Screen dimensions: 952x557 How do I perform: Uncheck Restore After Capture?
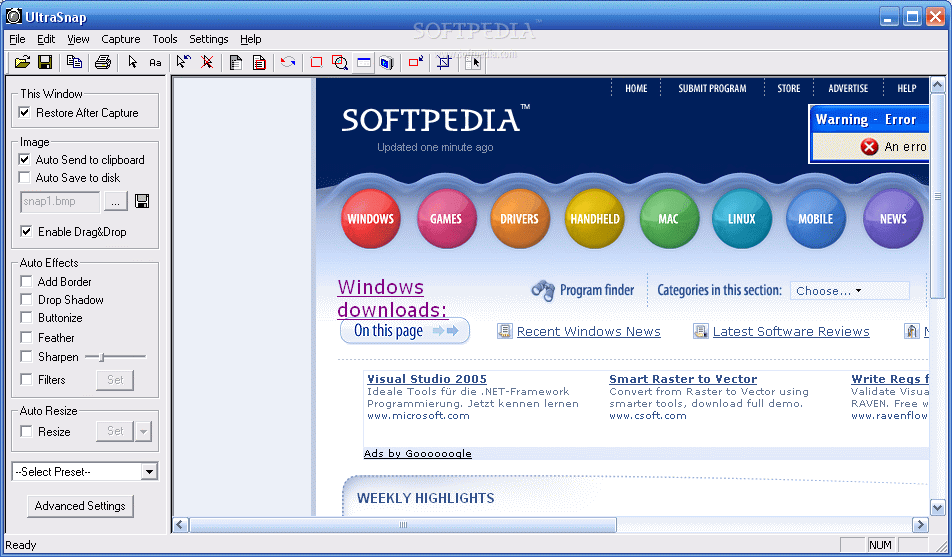coord(24,112)
